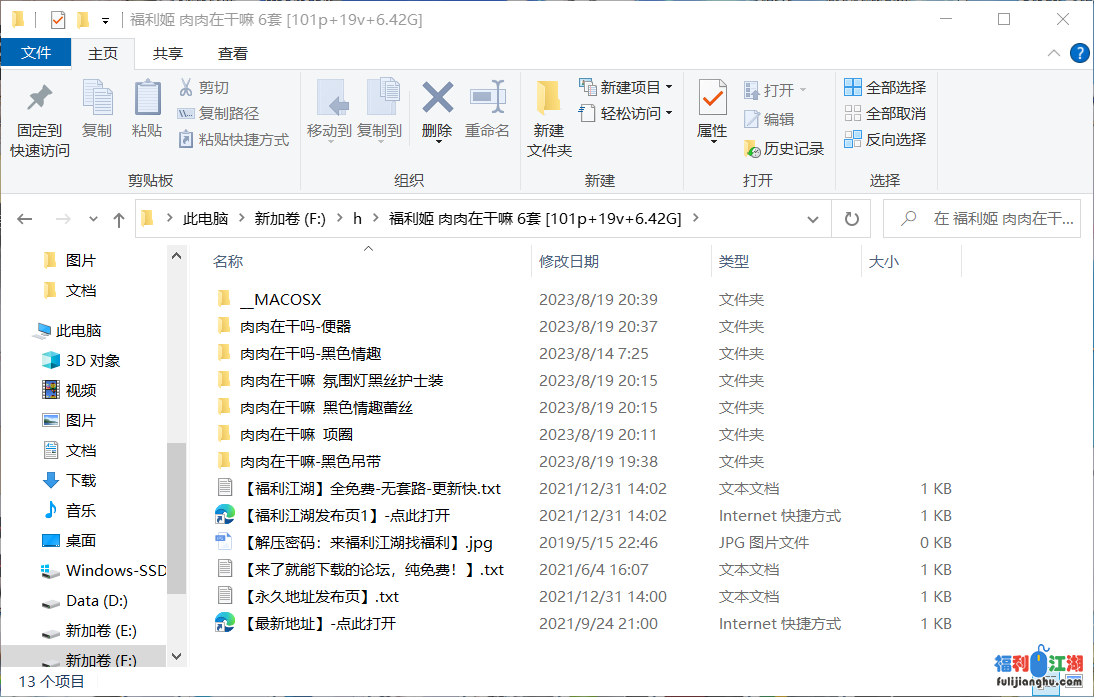The image size is (1094, 697).
Task: Click the Rename (重命名) icon
Action: (487, 99)
